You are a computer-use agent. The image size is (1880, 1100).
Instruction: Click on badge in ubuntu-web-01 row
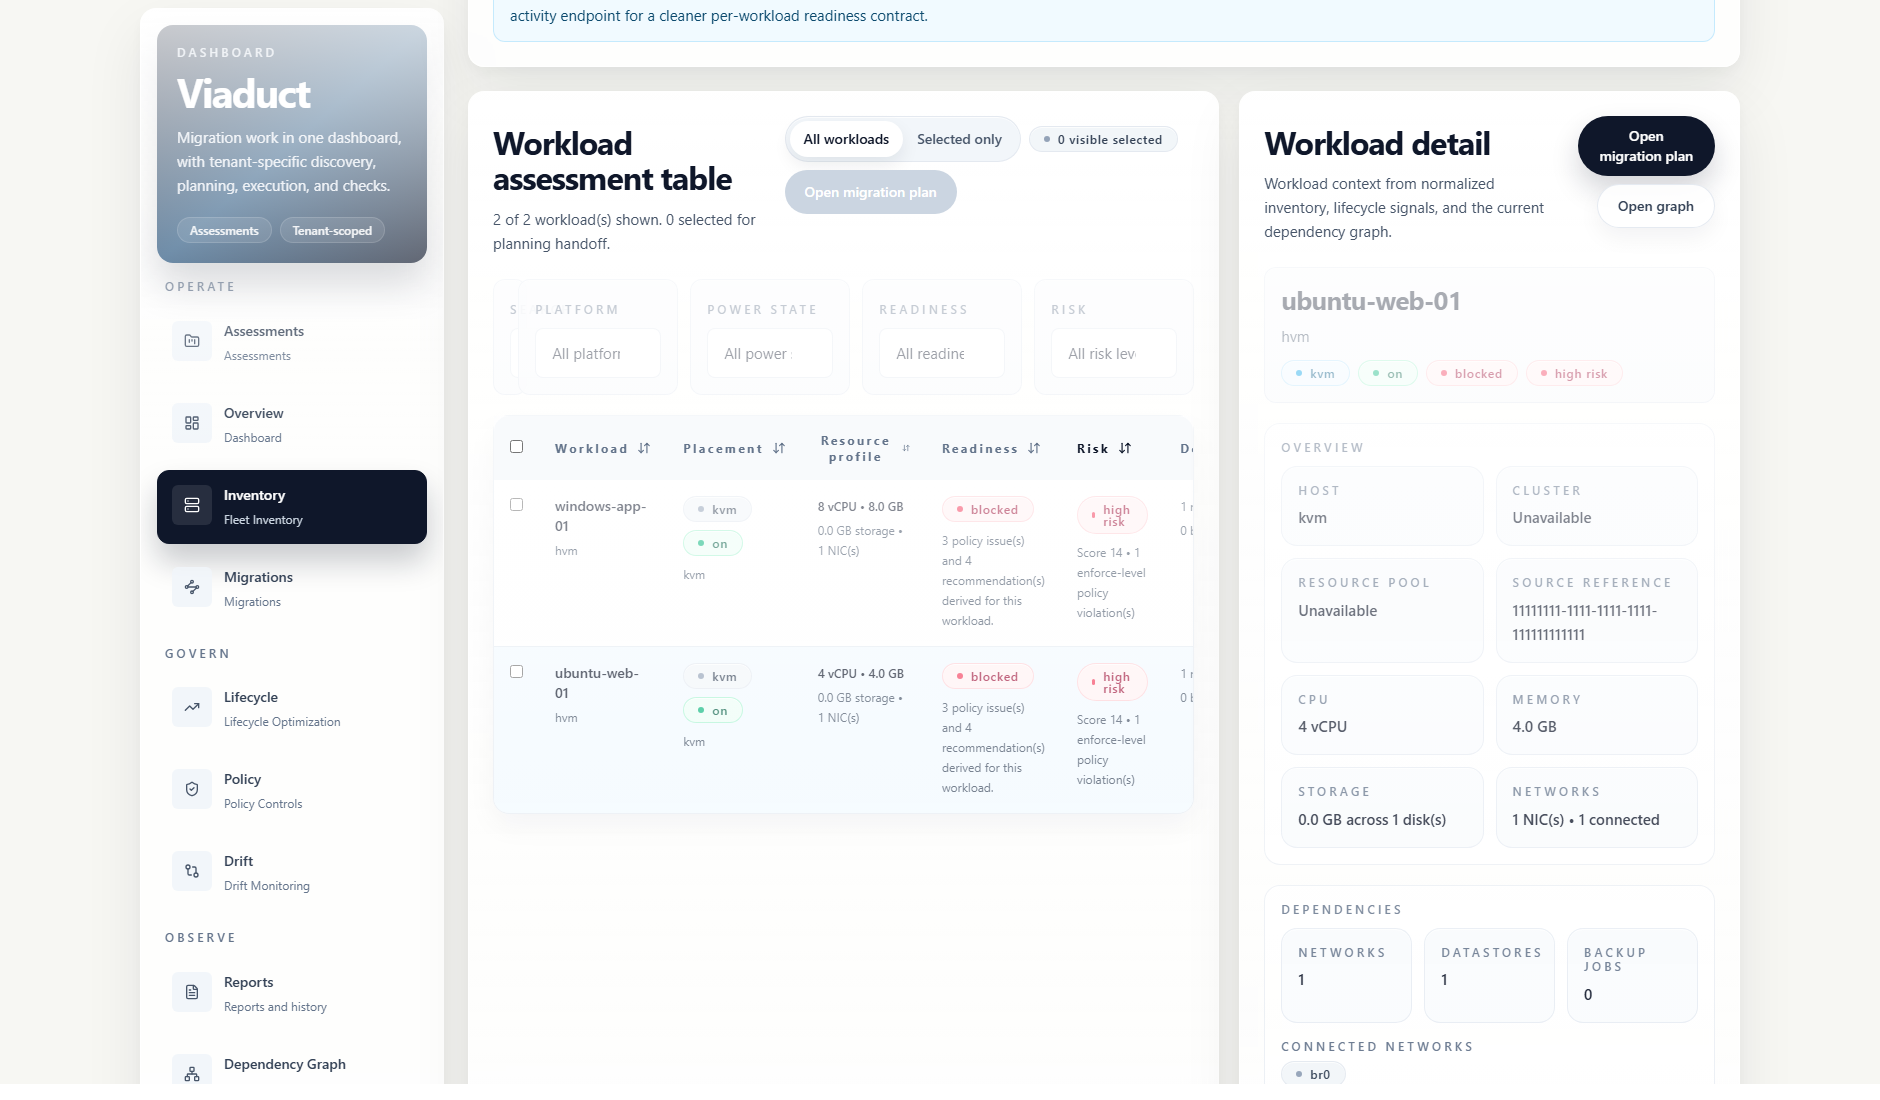[x=713, y=710]
